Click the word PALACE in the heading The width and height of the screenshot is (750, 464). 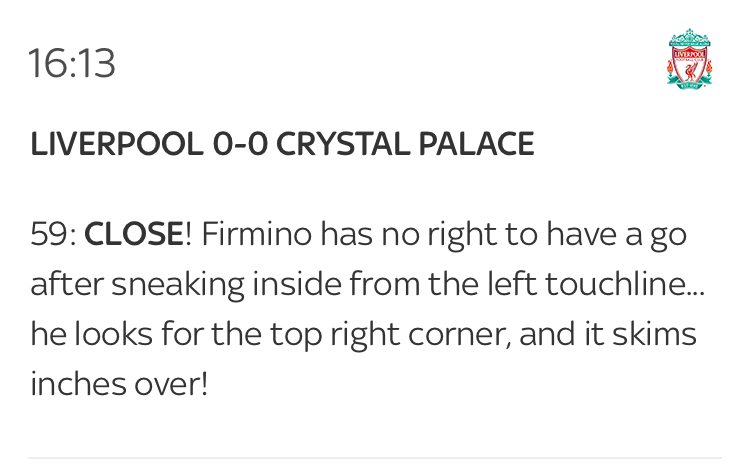(x=476, y=144)
